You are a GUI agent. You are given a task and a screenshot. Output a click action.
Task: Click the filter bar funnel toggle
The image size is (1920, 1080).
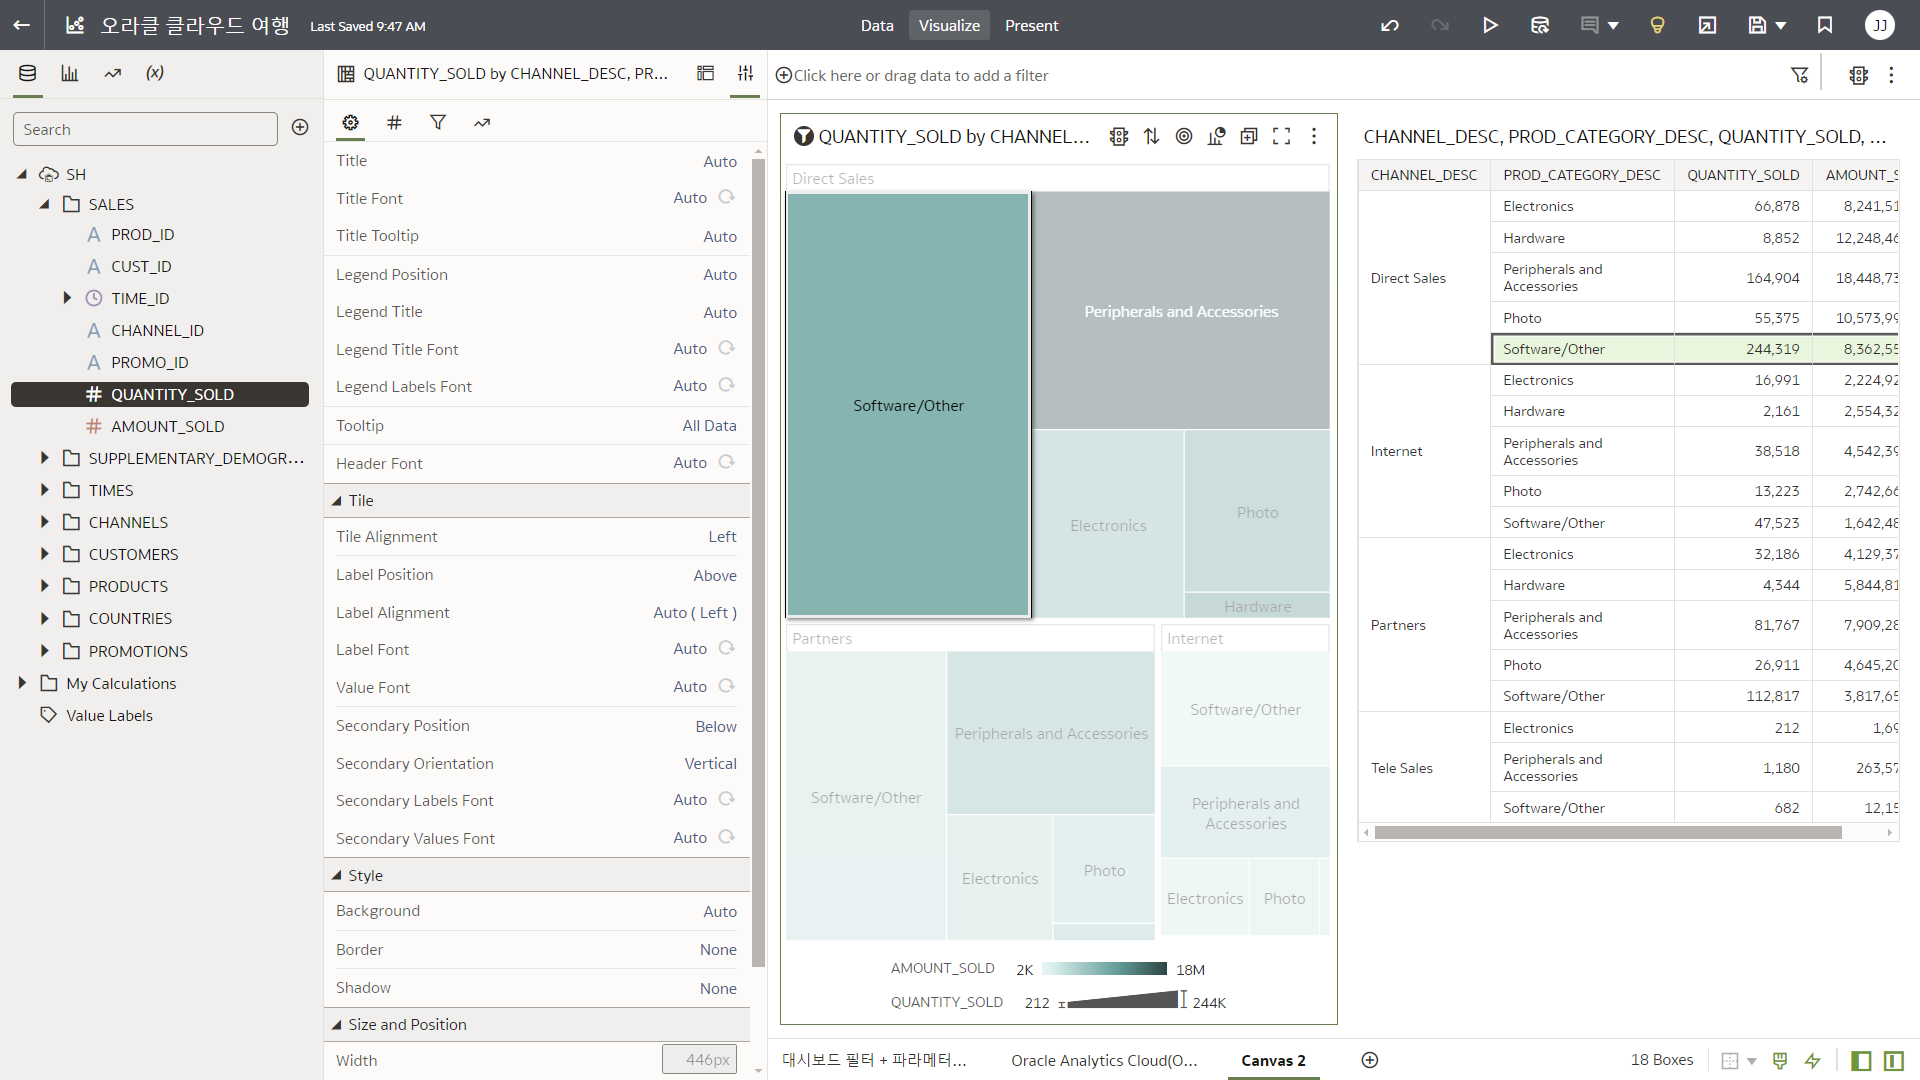point(1799,75)
